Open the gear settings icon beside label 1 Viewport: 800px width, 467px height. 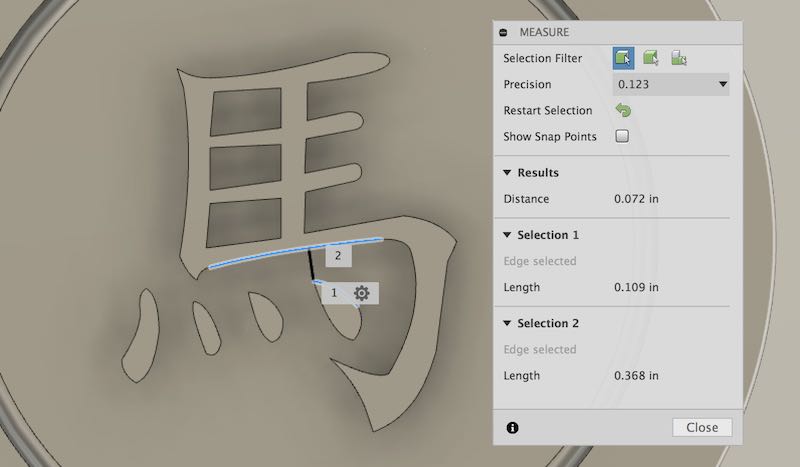tap(362, 293)
